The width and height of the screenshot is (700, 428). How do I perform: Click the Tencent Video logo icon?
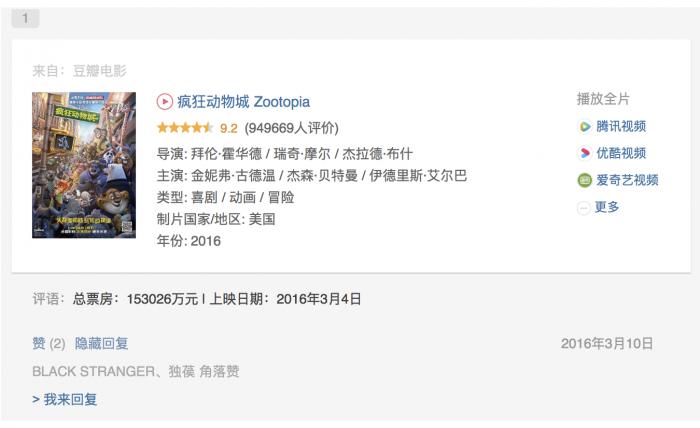585,126
